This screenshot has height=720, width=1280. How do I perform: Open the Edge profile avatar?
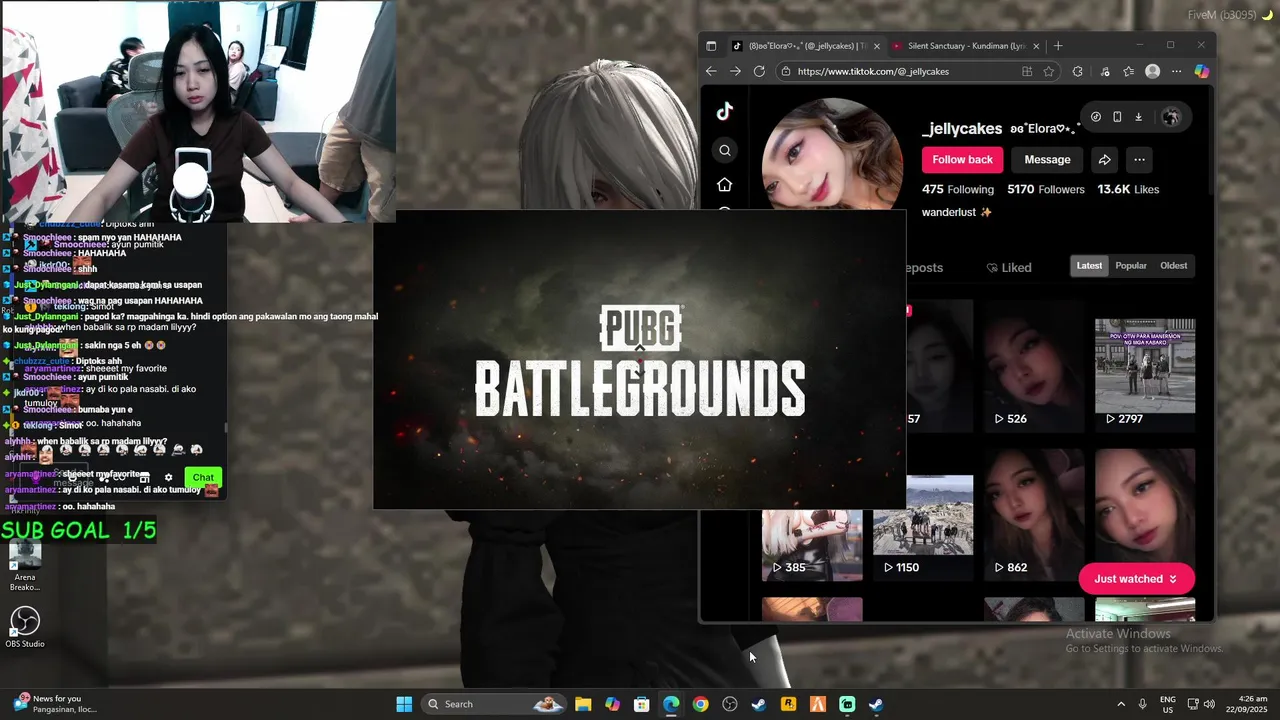(1153, 71)
